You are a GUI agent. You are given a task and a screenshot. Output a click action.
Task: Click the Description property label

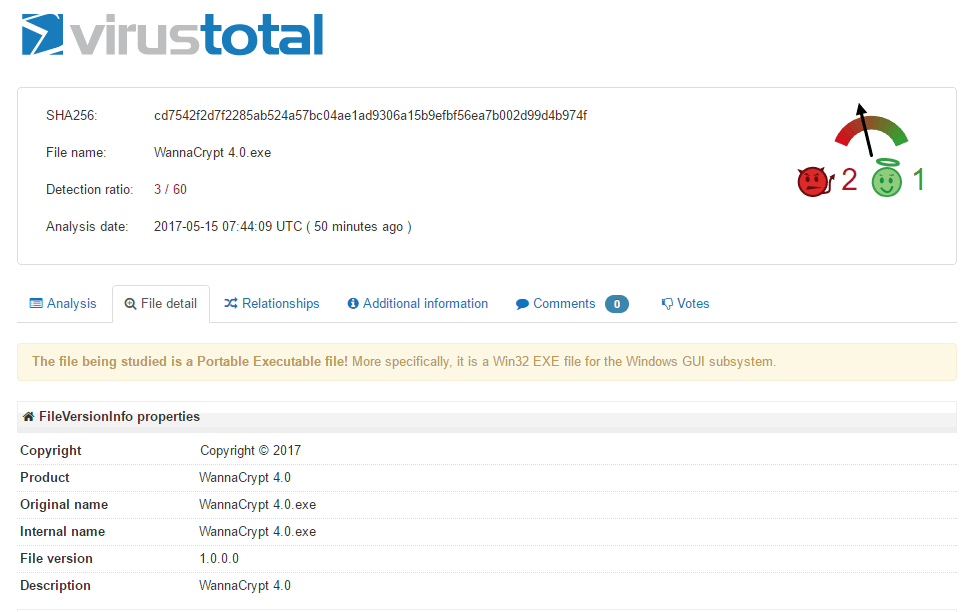pyautogui.click(x=55, y=585)
